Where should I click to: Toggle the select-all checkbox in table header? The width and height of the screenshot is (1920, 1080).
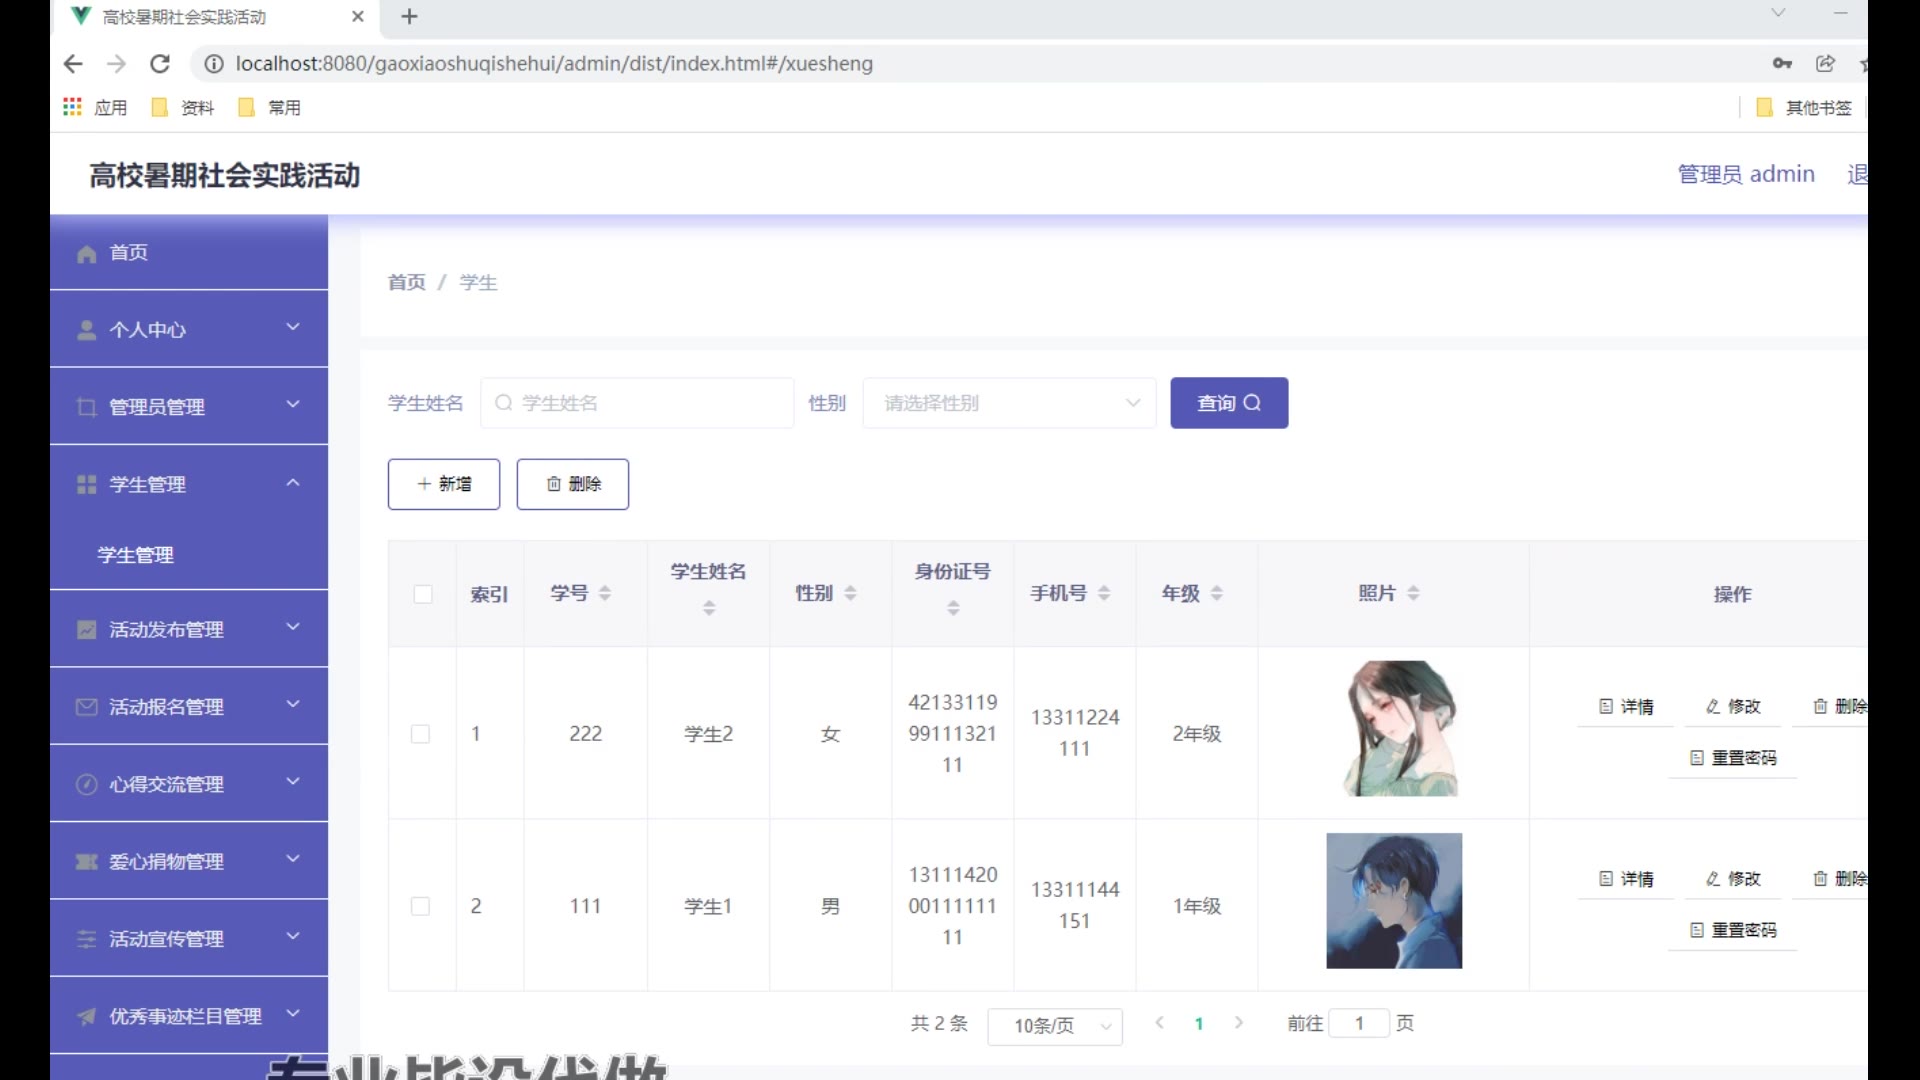coord(423,595)
